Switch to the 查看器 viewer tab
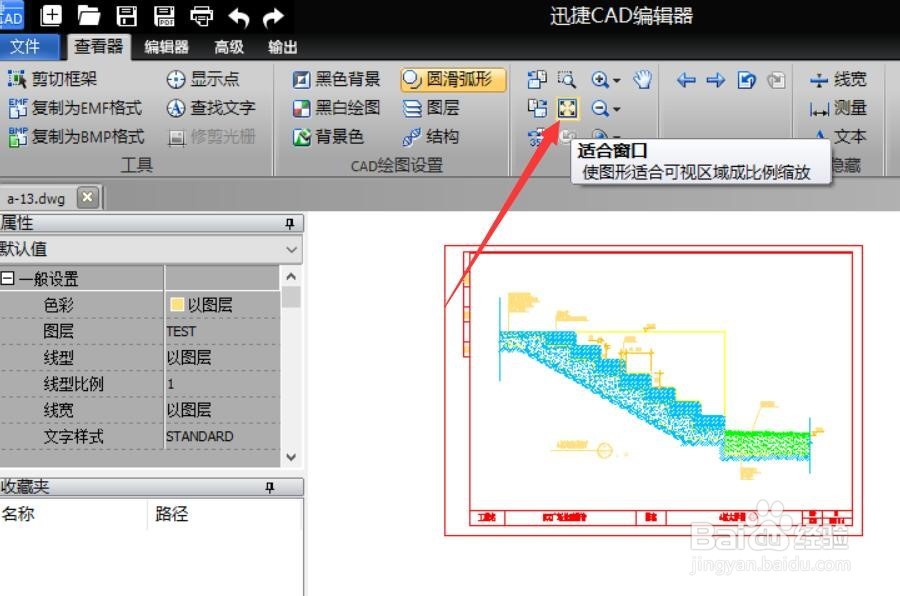 tap(99, 47)
